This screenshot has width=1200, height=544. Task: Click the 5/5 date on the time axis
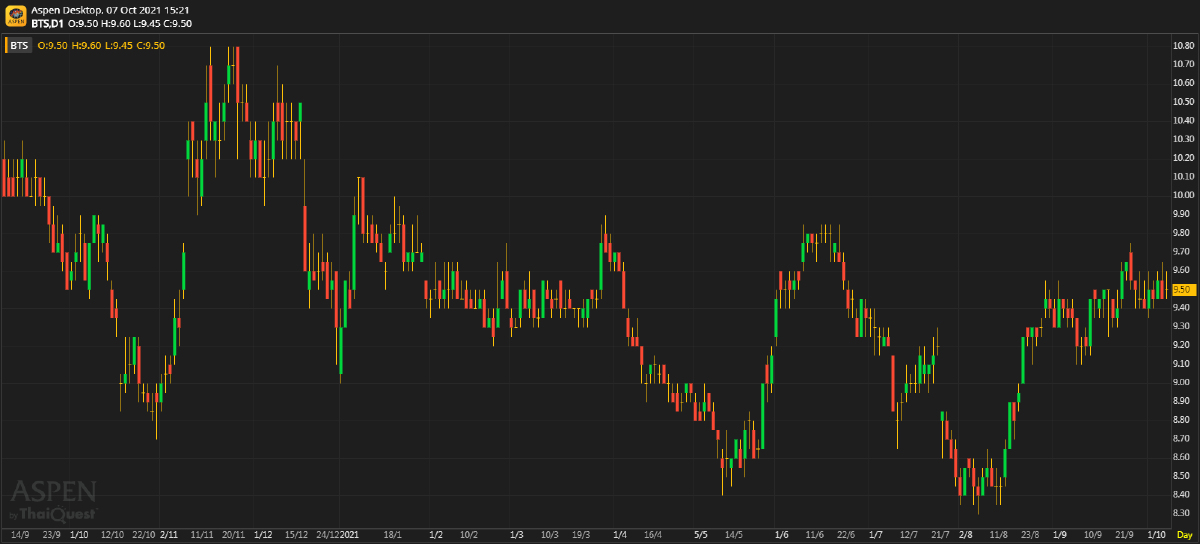701,535
